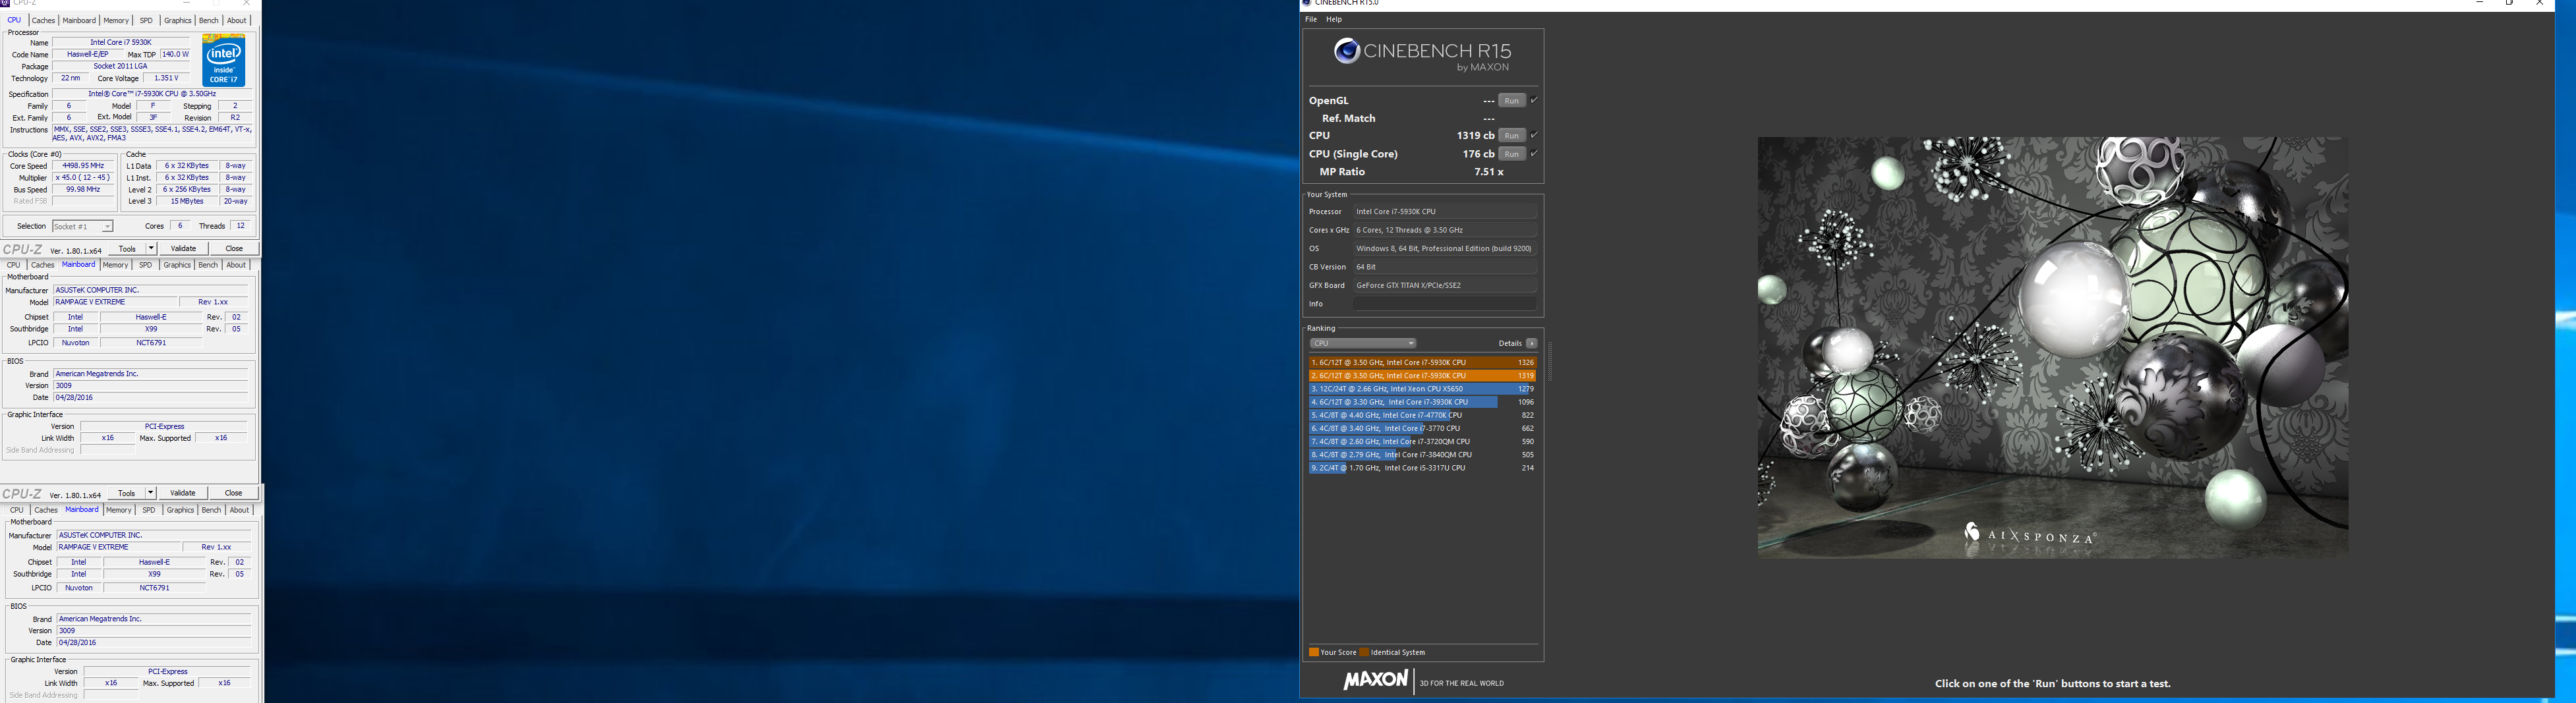2576x703 pixels.
Task: Click the rendered spheres benchmark image
Action: coord(2052,347)
